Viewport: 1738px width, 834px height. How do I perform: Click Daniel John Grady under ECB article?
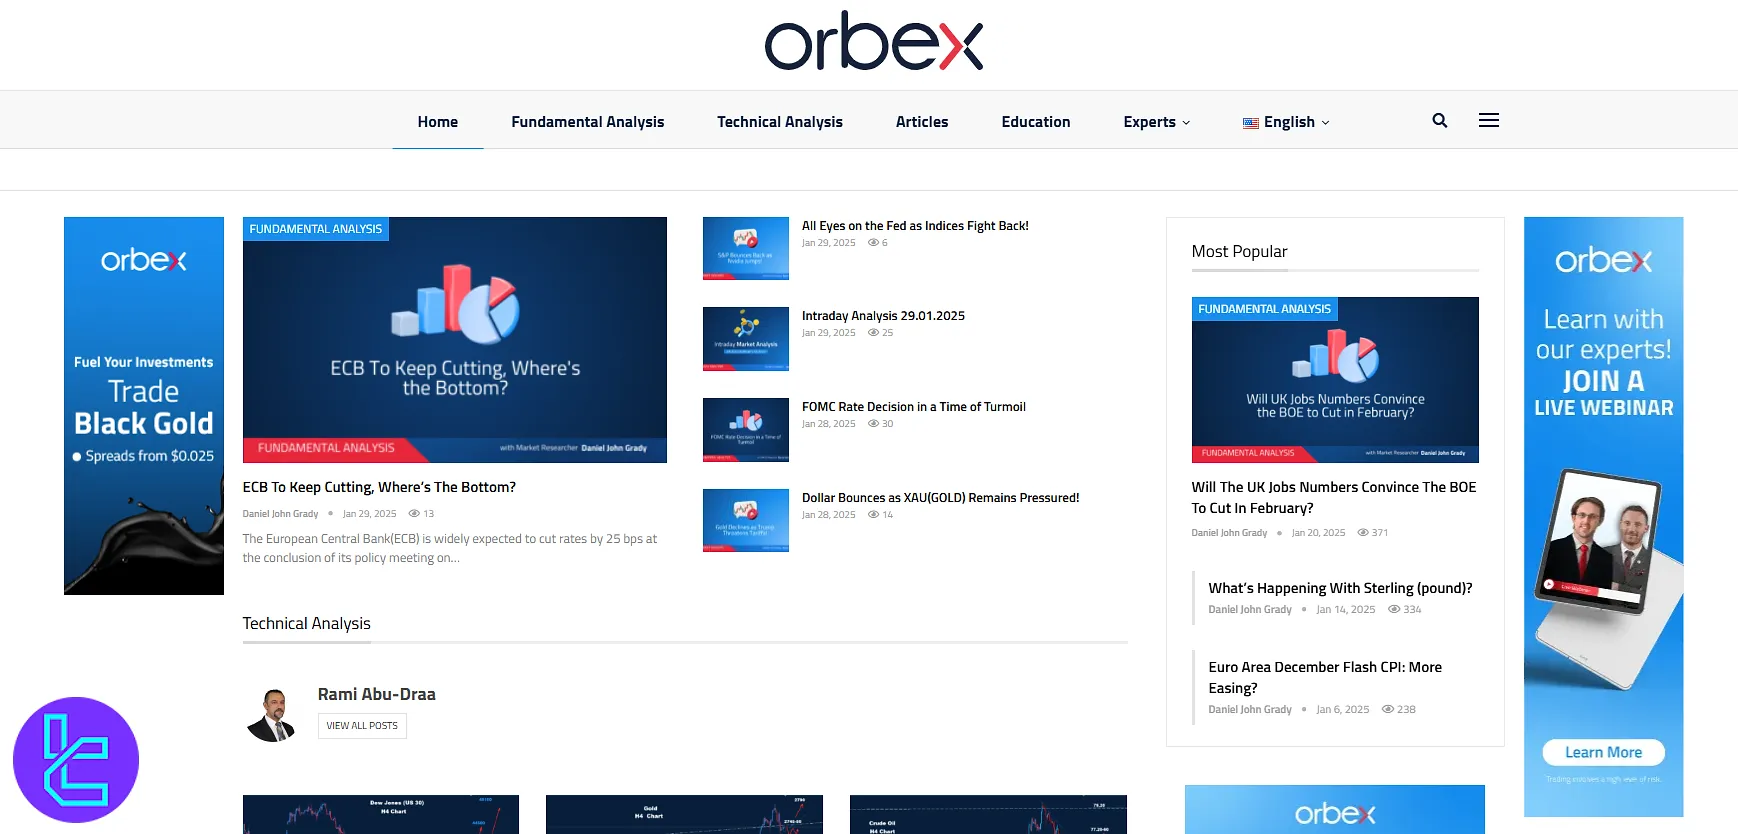[280, 514]
